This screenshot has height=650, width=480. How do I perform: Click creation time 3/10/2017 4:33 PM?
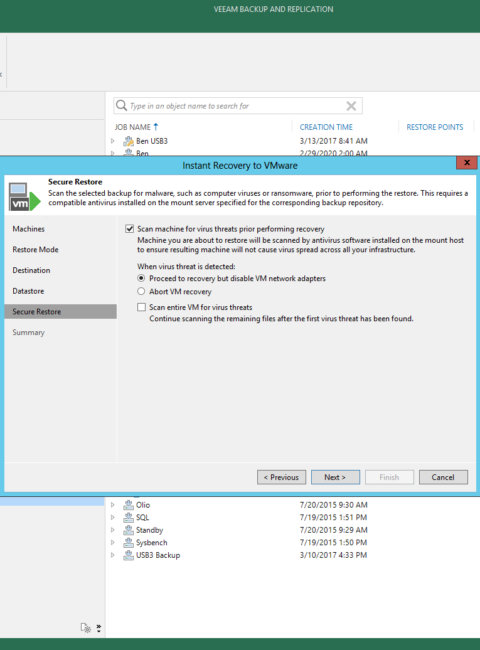click(x=333, y=555)
